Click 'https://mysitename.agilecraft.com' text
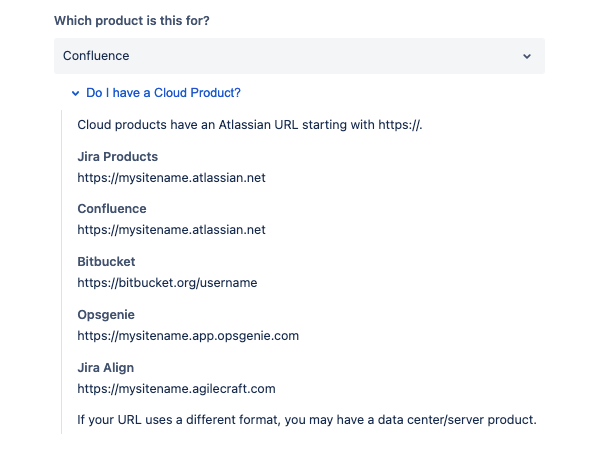 176,389
